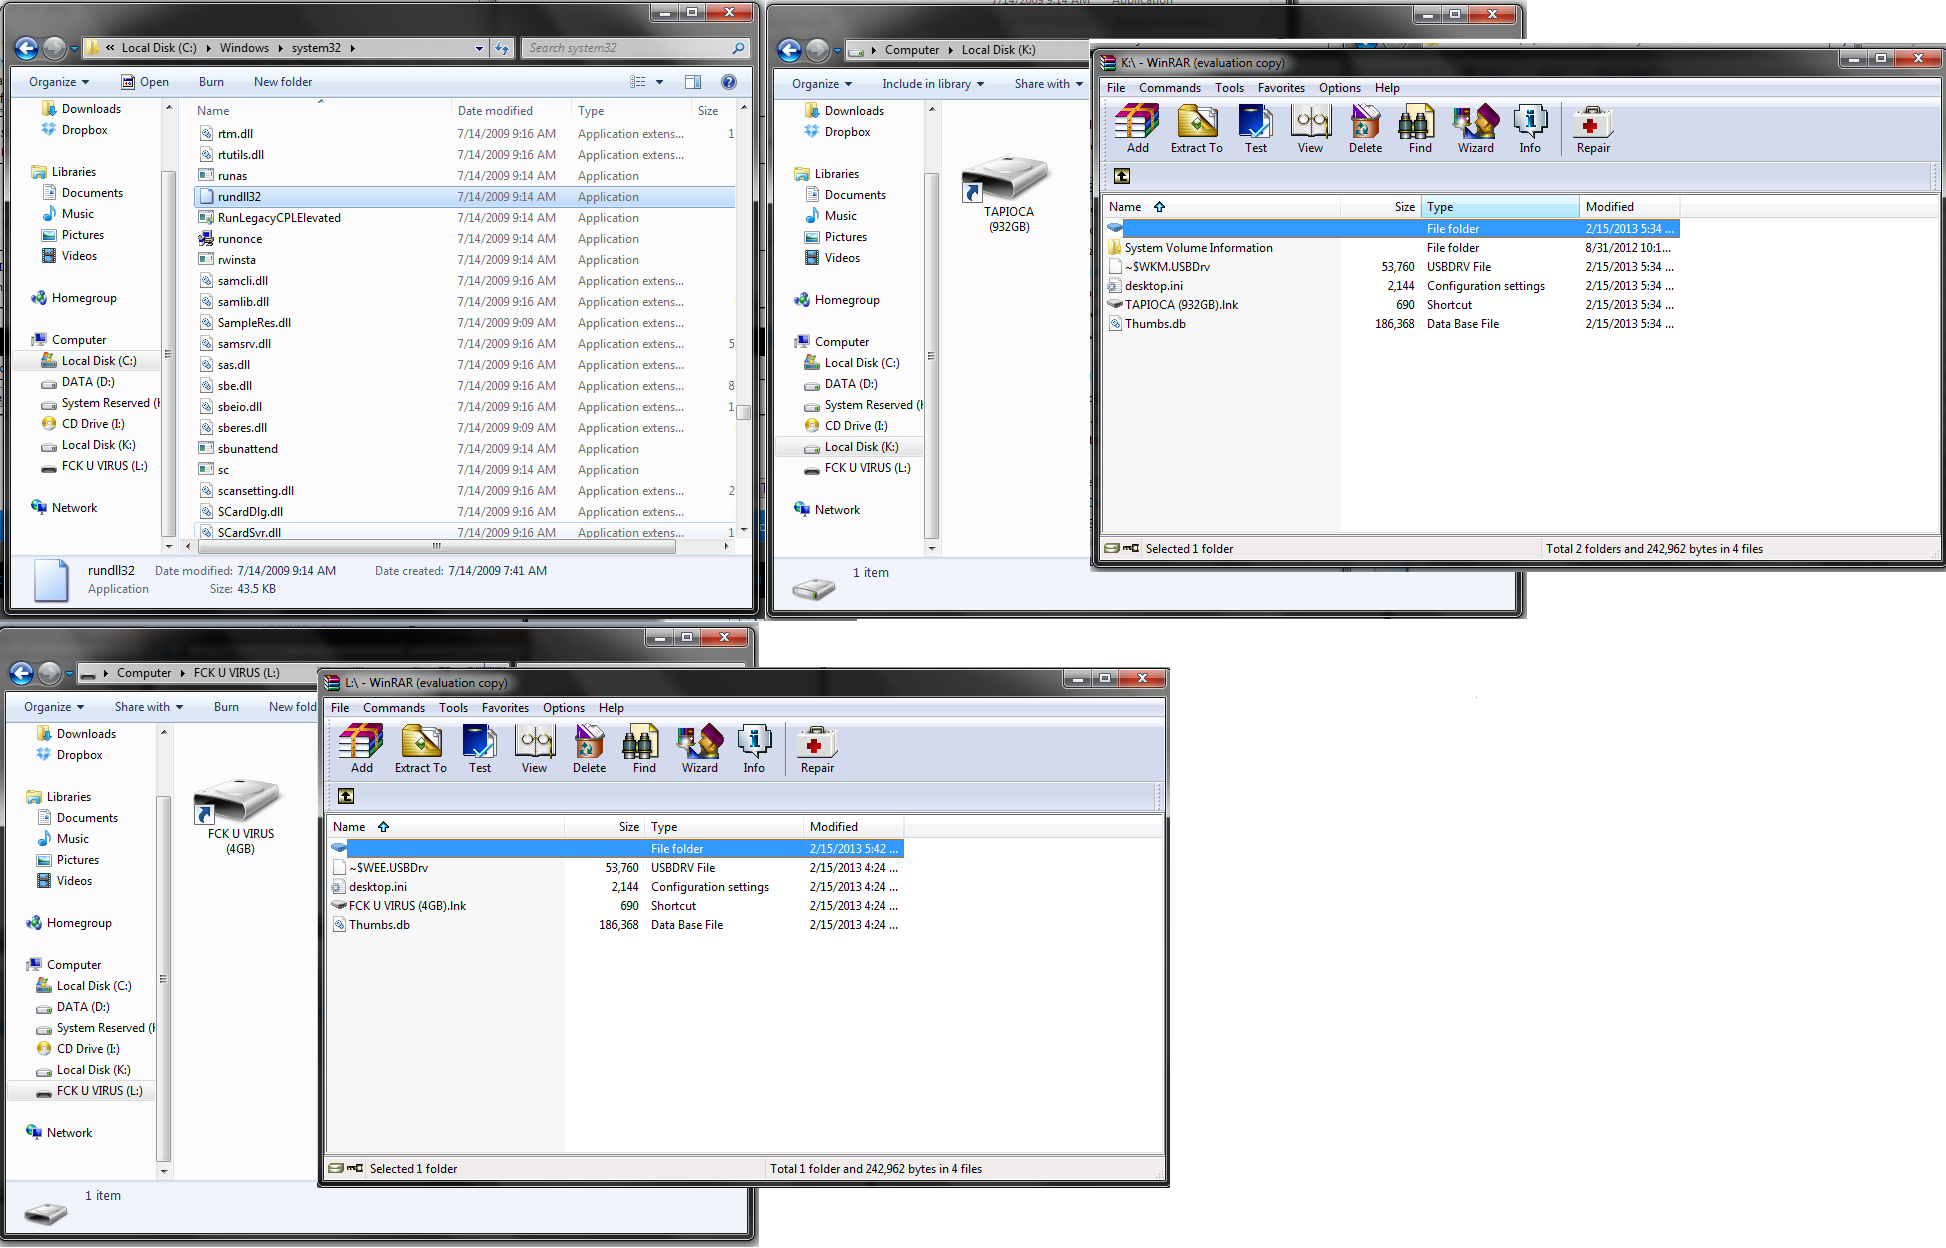
Task: Open Favorites menu in L:\ WinRAR
Action: pyautogui.click(x=505, y=708)
